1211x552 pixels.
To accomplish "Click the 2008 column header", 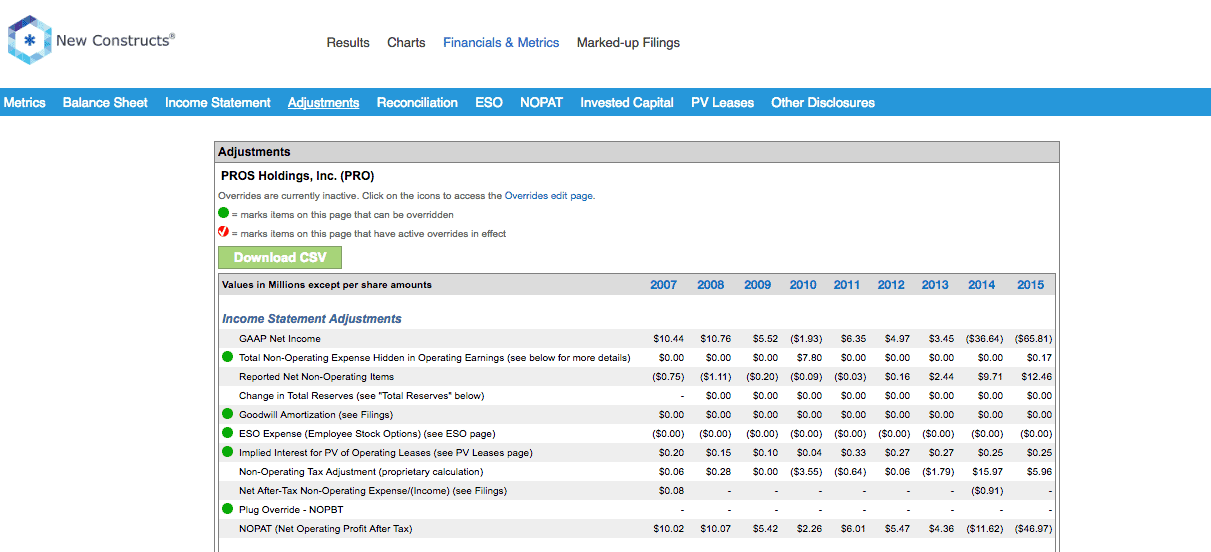I will pos(710,285).
